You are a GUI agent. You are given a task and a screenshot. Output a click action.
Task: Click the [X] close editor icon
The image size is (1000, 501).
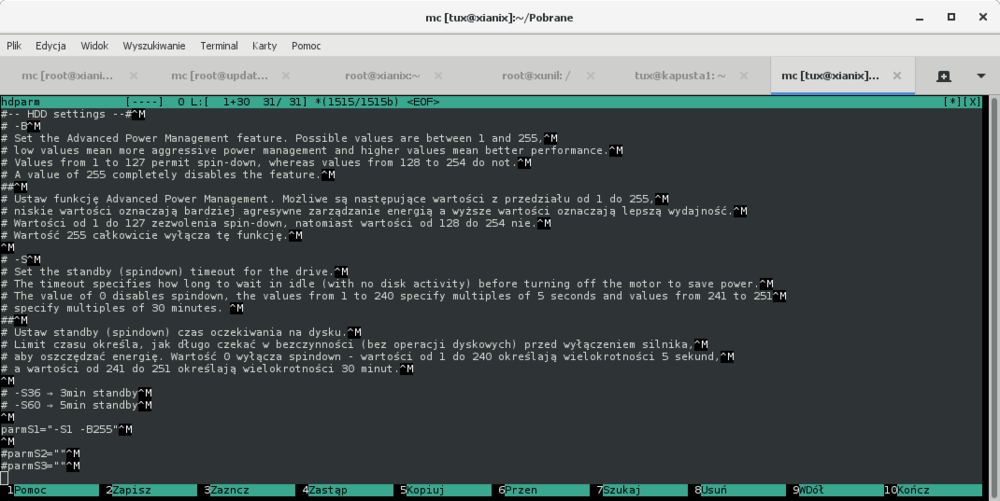pos(973,102)
